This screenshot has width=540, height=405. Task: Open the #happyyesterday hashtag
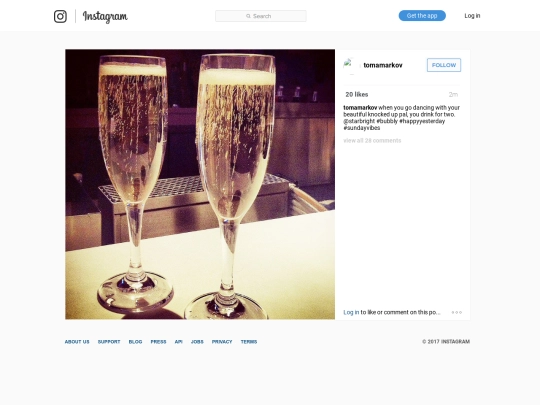[x=422, y=121]
